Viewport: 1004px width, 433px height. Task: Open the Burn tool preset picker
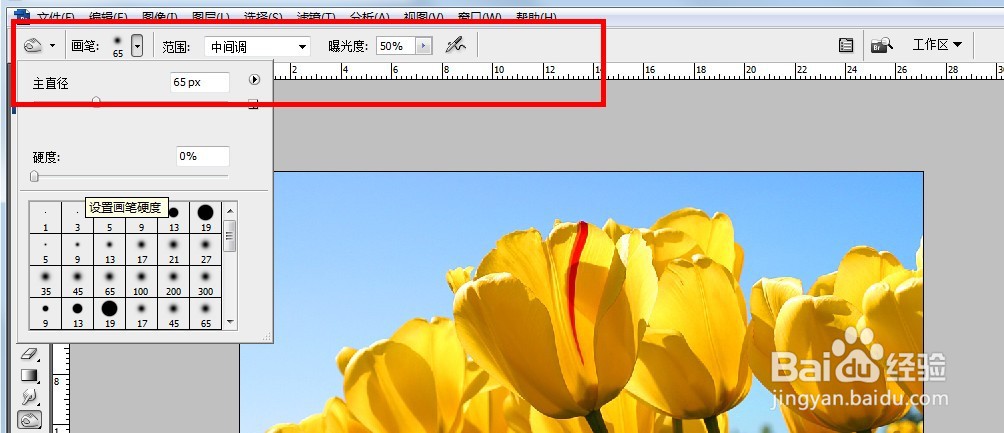coord(39,45)
